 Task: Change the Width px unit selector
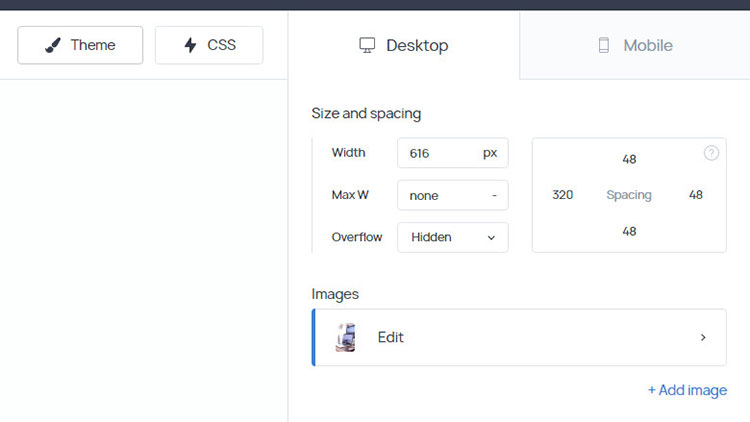[x=490, y=153]
